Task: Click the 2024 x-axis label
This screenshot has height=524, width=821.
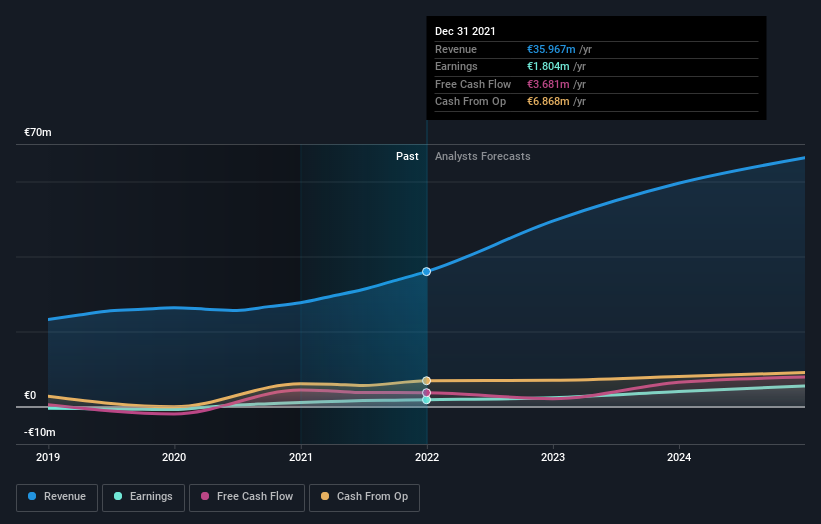Action: tap(679, 457)
